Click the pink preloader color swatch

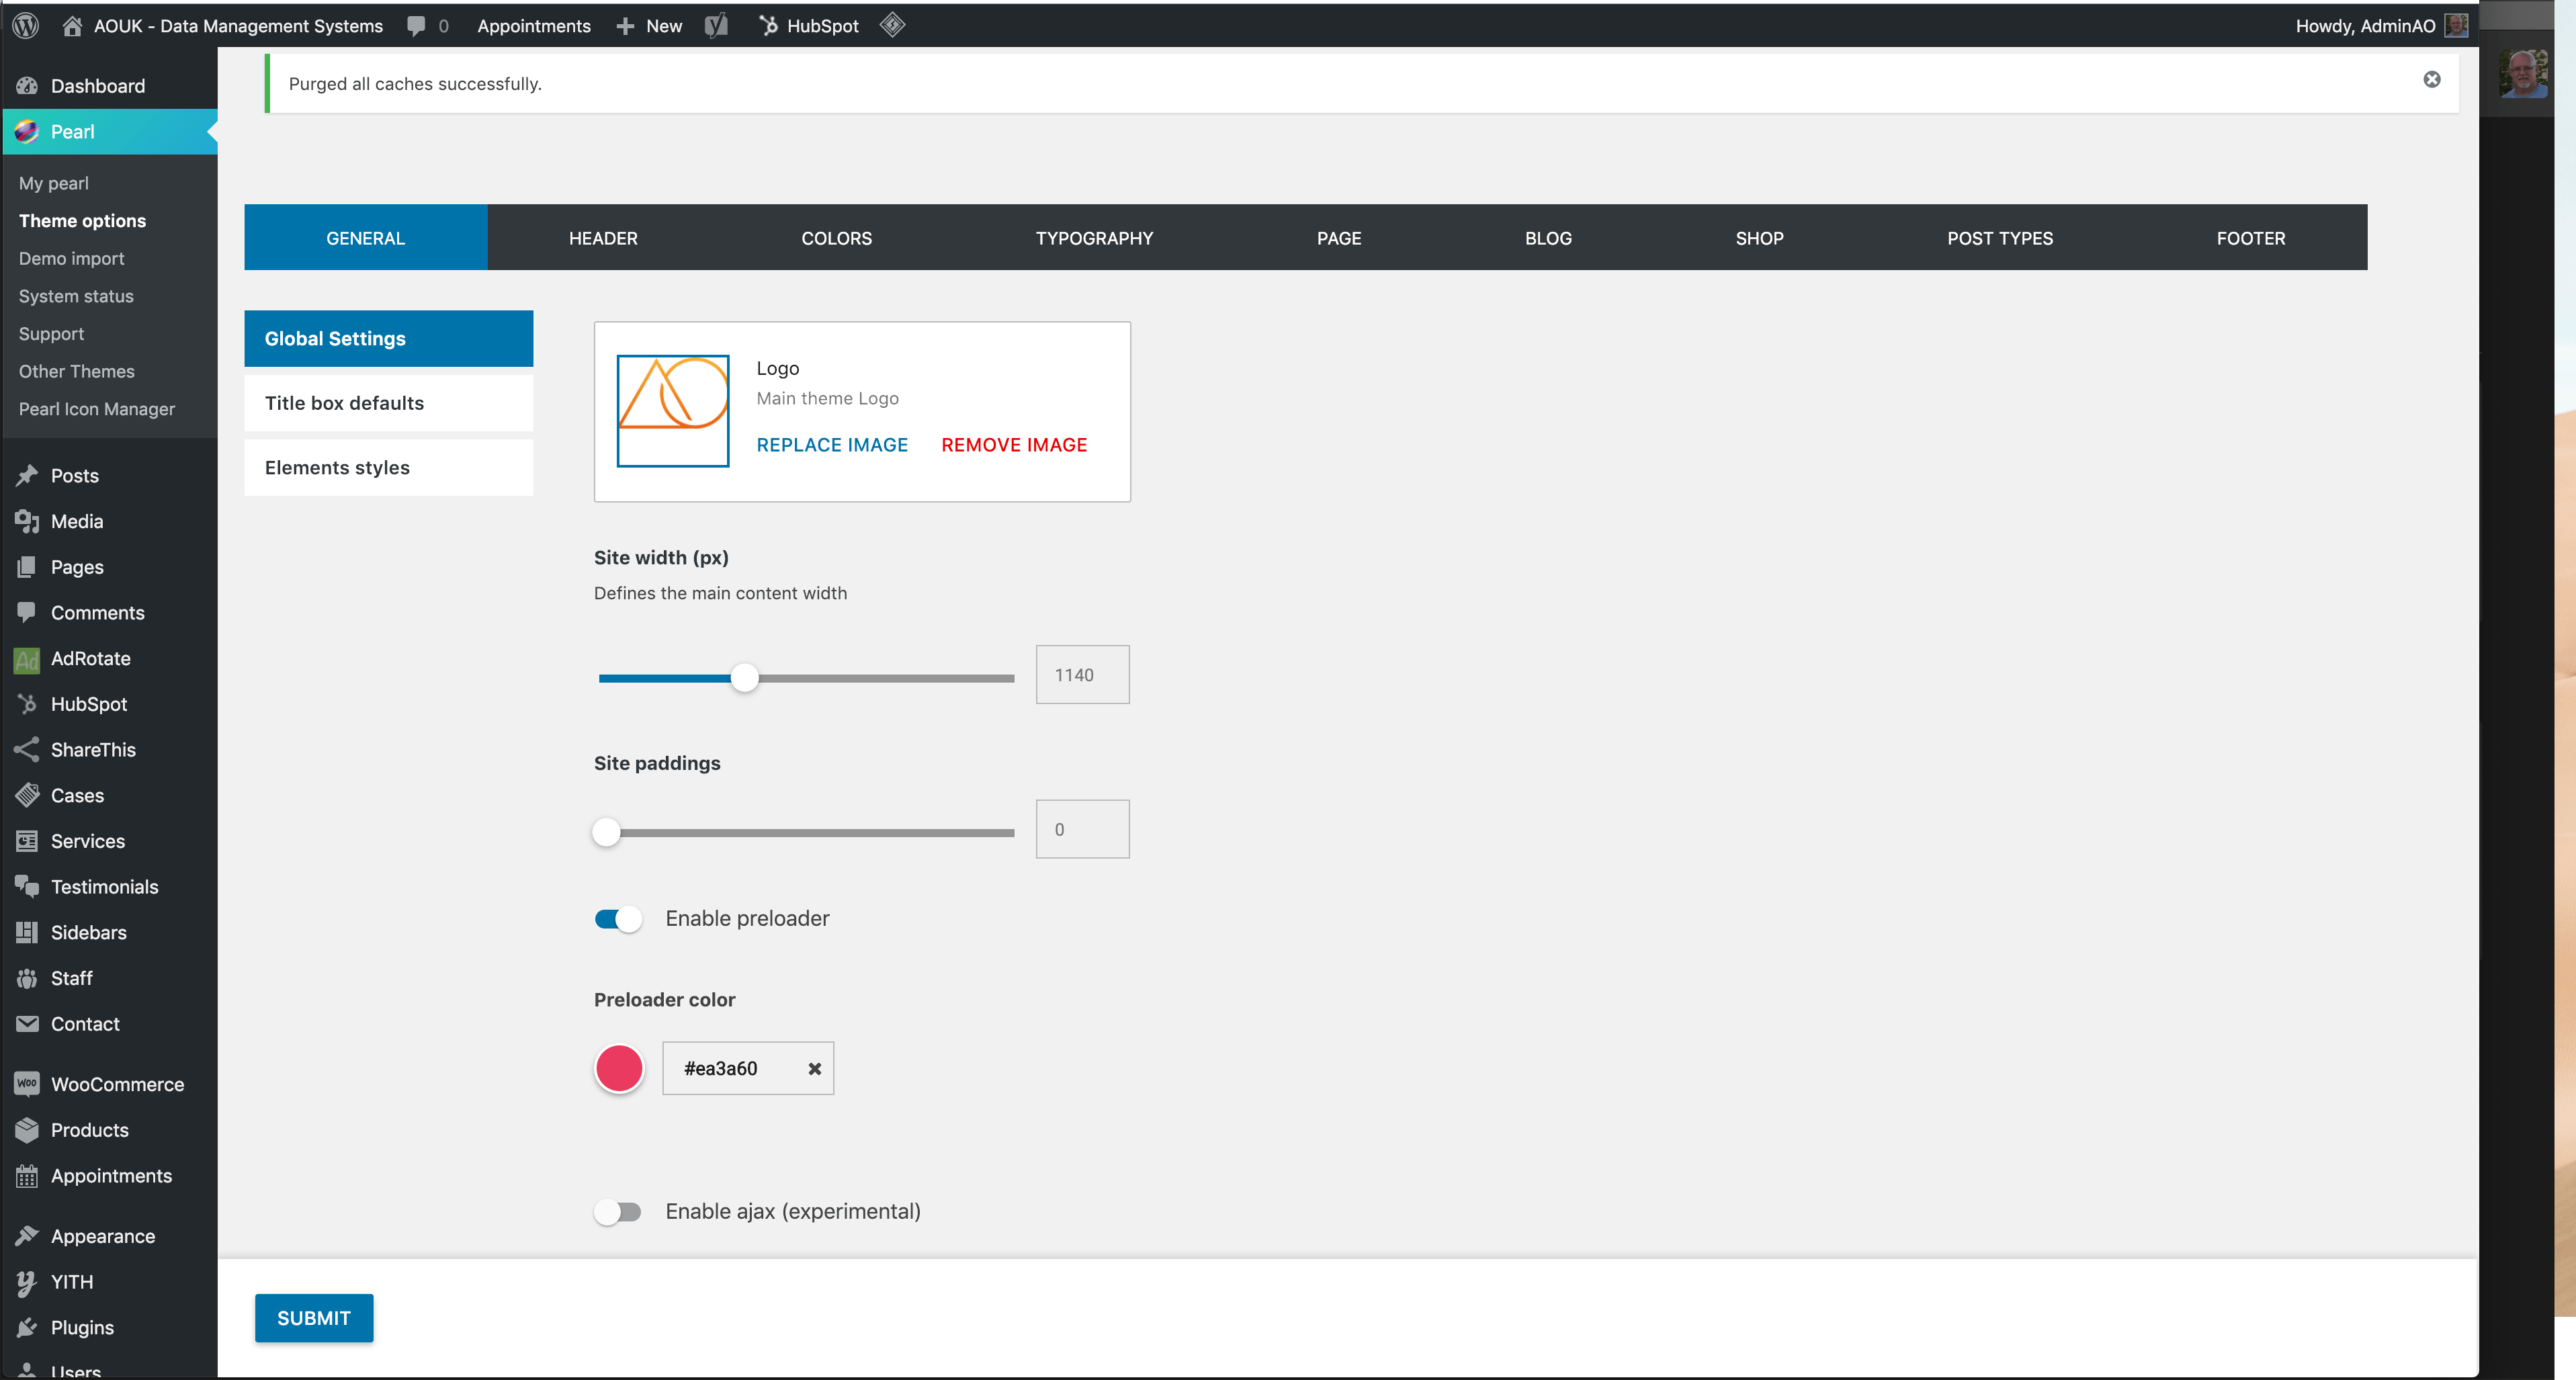pos(619,1069)
